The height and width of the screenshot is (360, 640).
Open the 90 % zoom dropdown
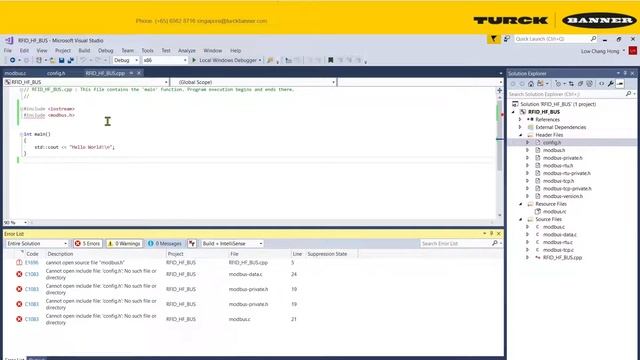[16, 222]
